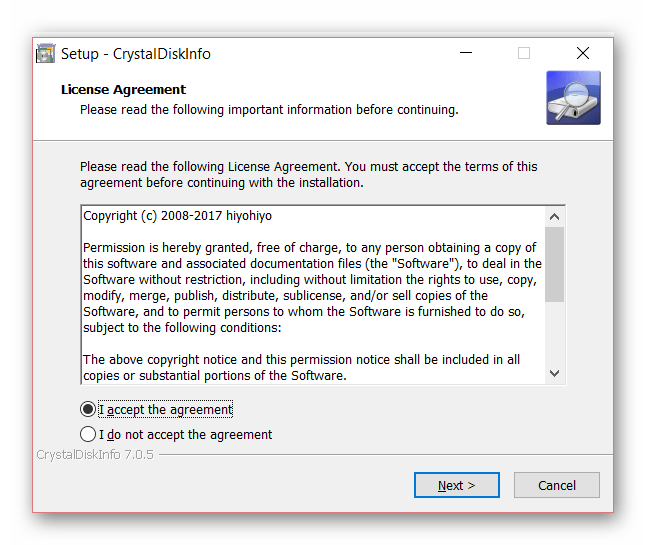This screenshot has width=646, height=545.
Task: Minimize the Setup window
Action: pos(466,53)
